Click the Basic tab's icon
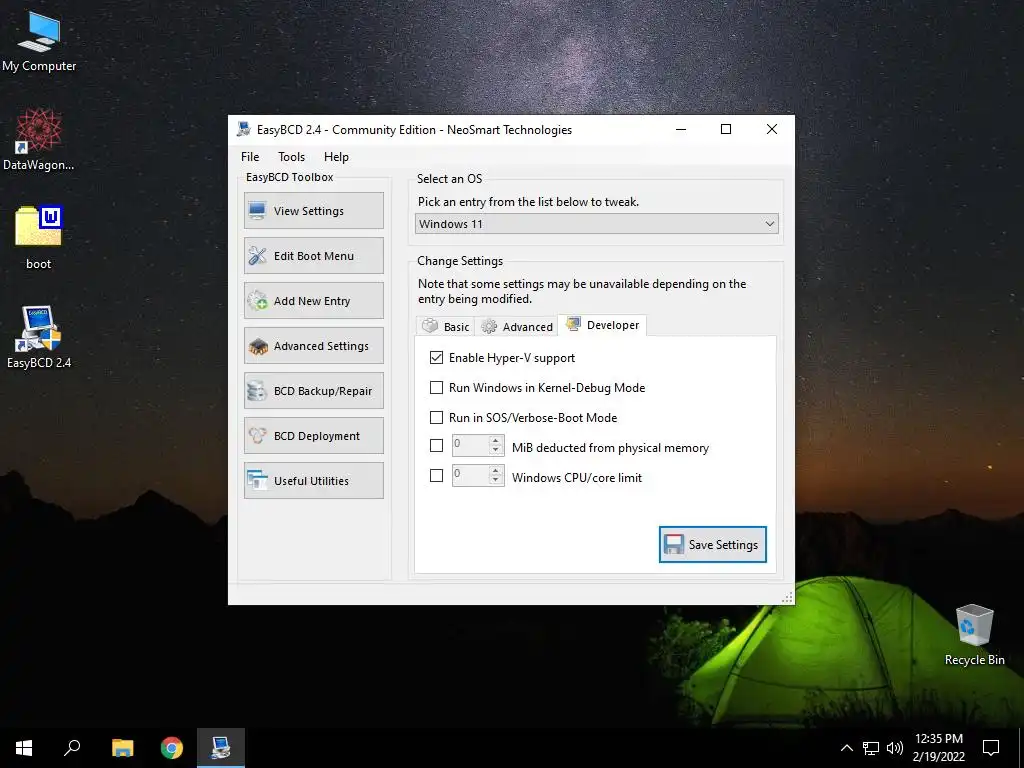This screenshot has width=1024, height=768. point(430,326)
